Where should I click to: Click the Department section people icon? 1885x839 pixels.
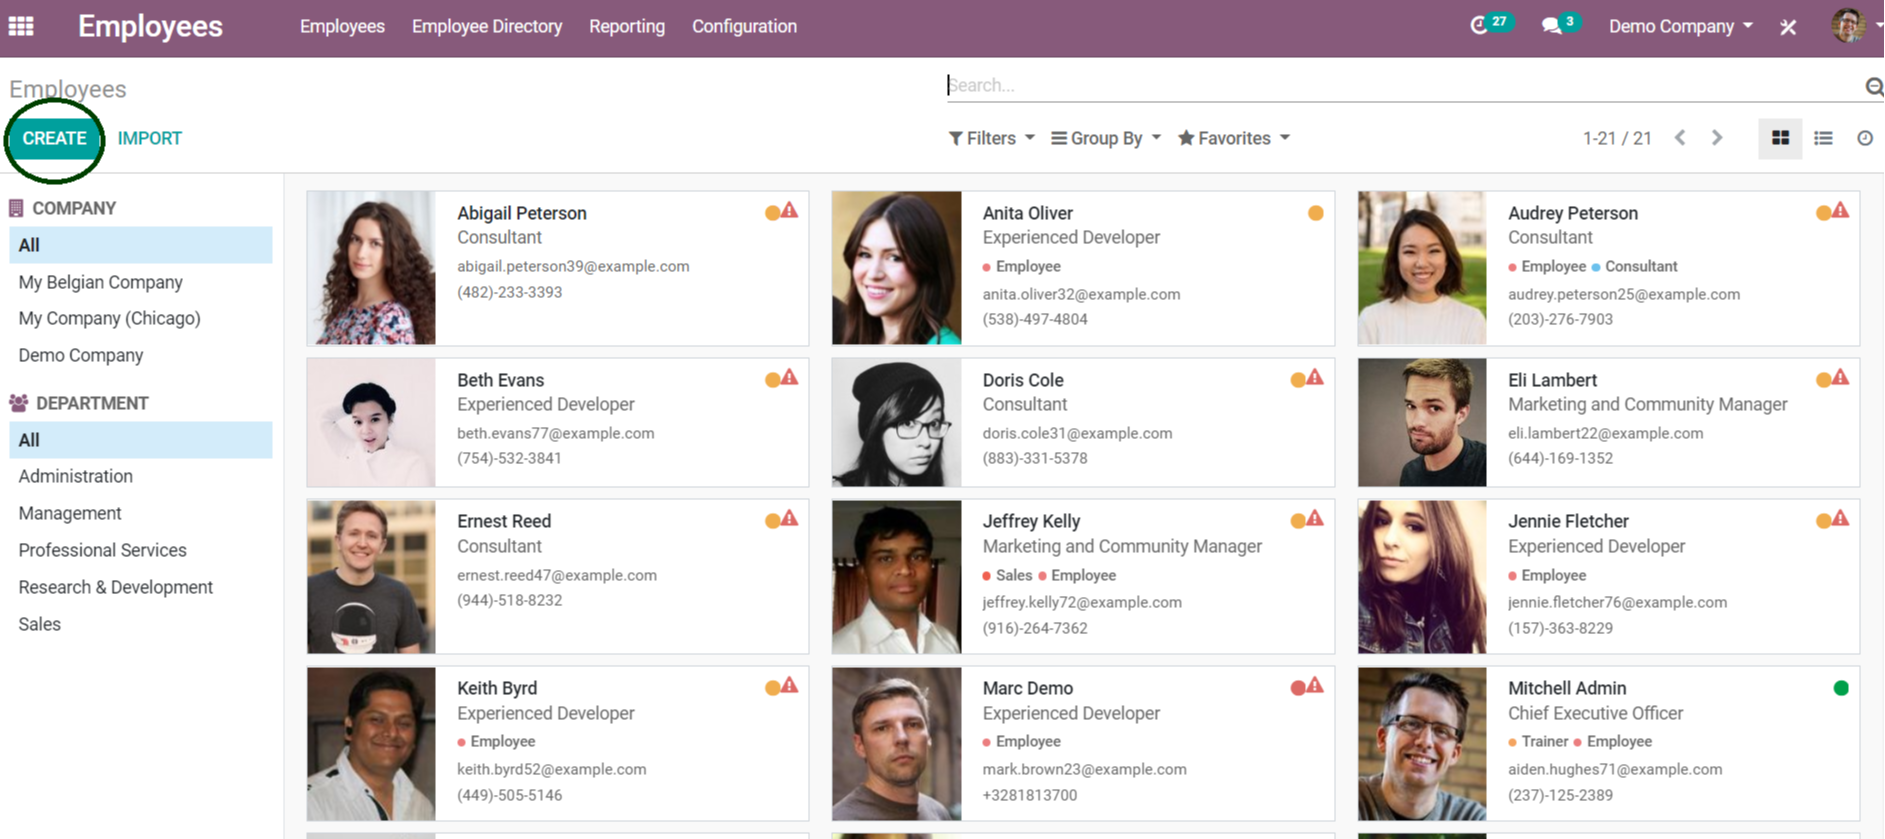18,403
